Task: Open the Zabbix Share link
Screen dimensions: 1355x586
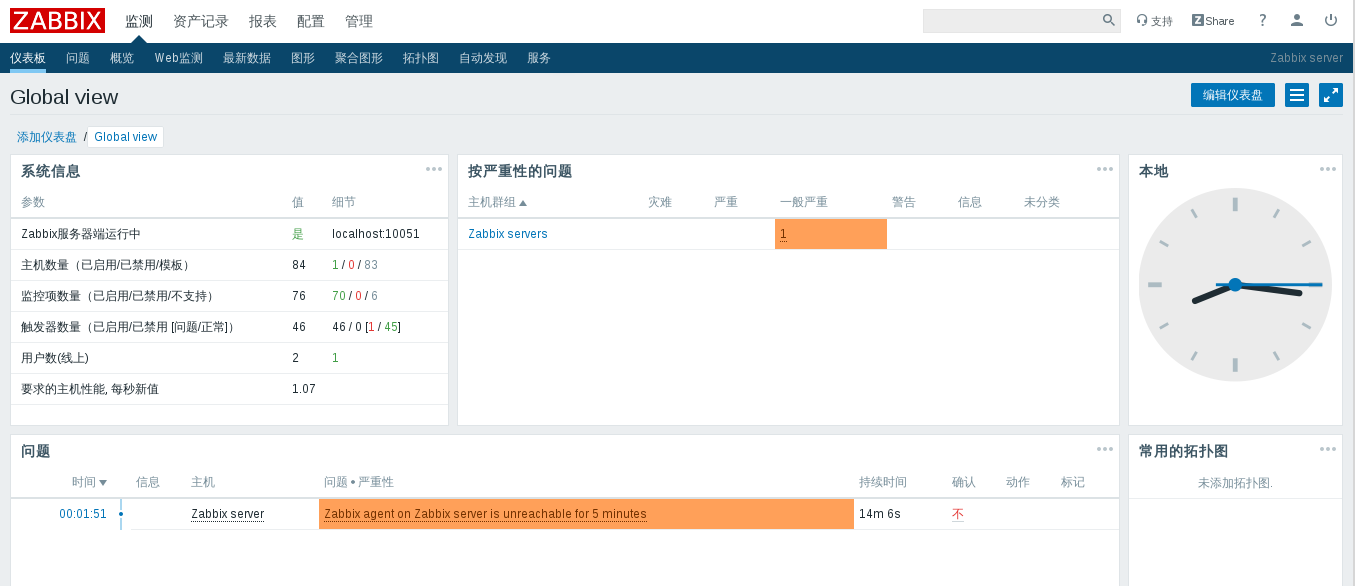Action: (x=1213, y=21)
